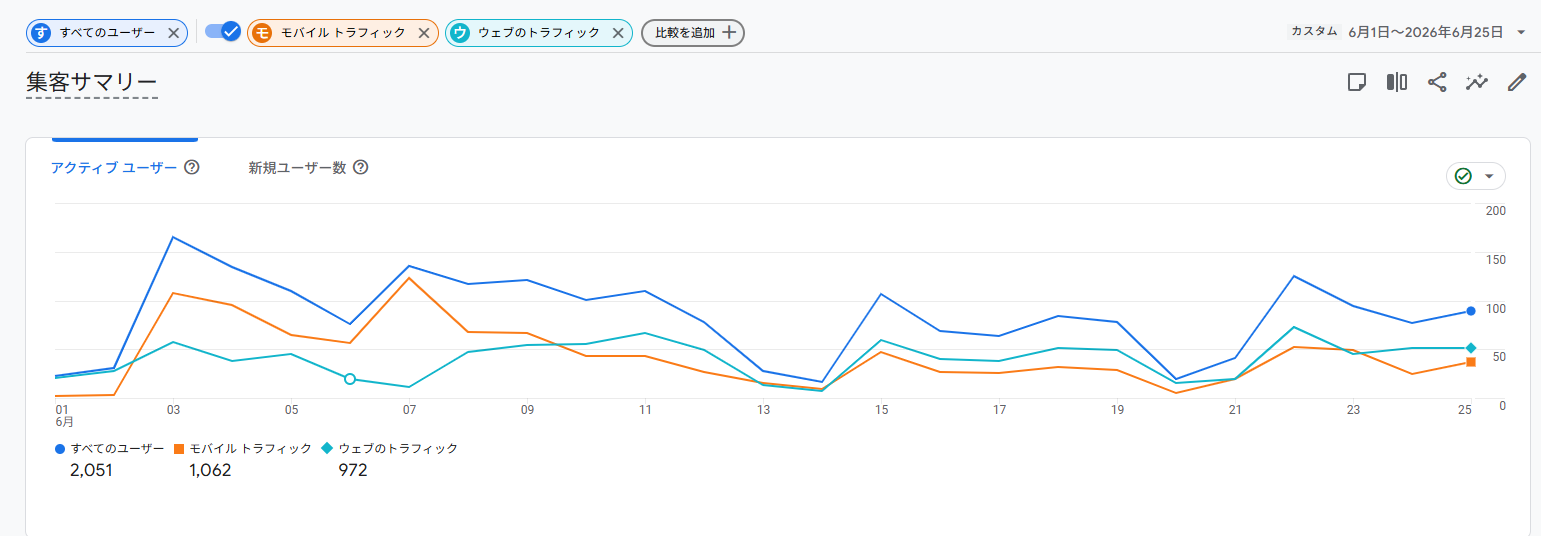This screenshot has height=536, width=1541.
Task: Click the 6月1日〜2026年6月25日 date text
Action: 1425,32
